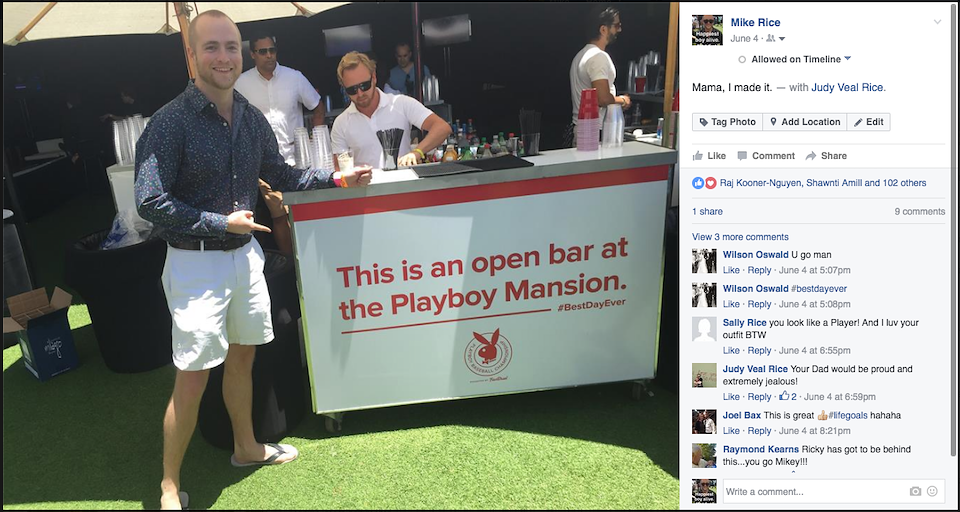Click the camera icon in comment box
This screenshot has height=512, width=960.
click(915, 491)
